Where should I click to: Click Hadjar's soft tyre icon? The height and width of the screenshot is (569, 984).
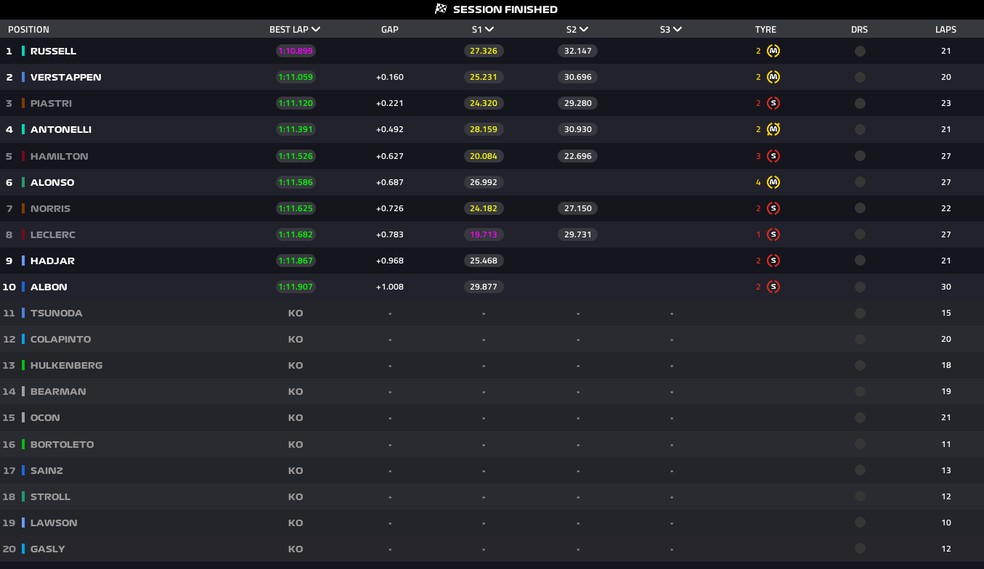pos(773,260)
